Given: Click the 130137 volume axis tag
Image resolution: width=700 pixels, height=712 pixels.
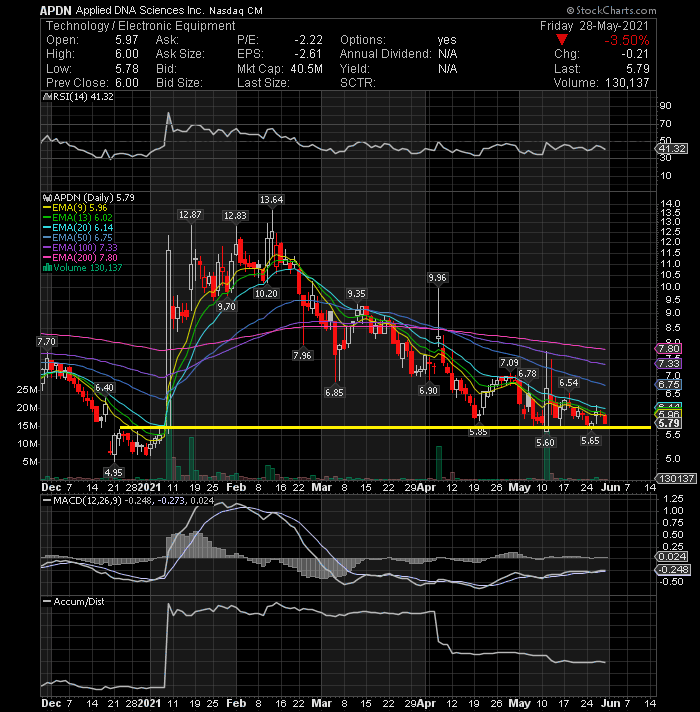Looking at the screenshot, I should pyautogui.click(x=675, y=479).
